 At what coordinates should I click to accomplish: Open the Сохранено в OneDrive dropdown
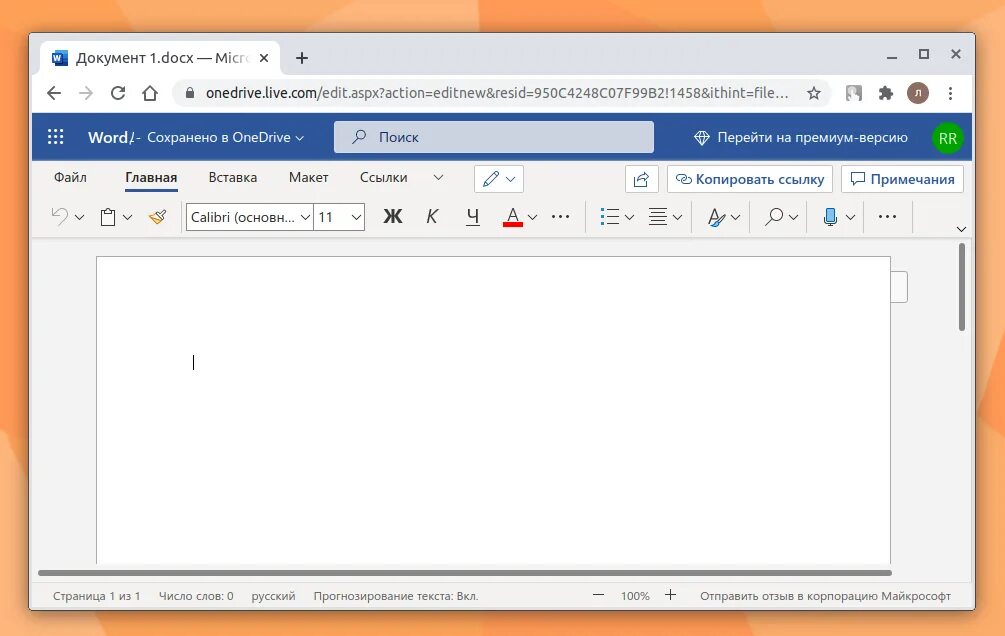click(x=226, y=137)
